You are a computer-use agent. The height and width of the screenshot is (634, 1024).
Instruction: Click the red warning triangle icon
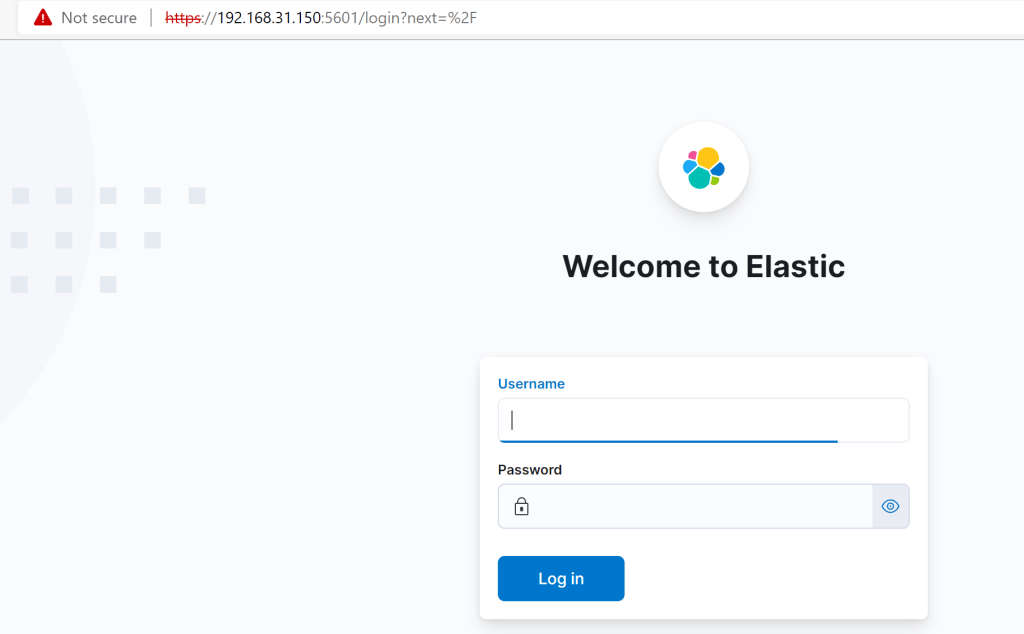(x=42, y=18)
